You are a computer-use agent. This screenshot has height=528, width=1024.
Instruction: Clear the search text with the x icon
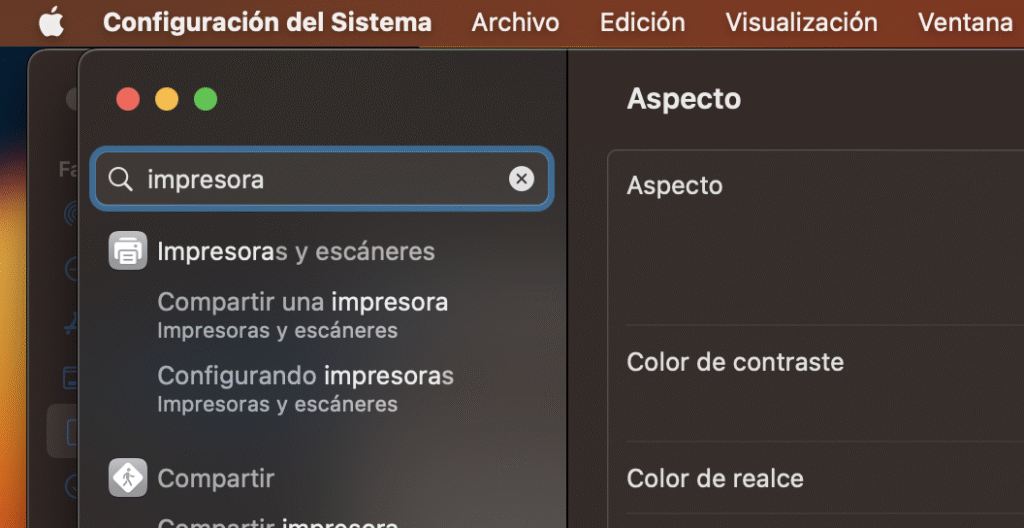(521, 179)
